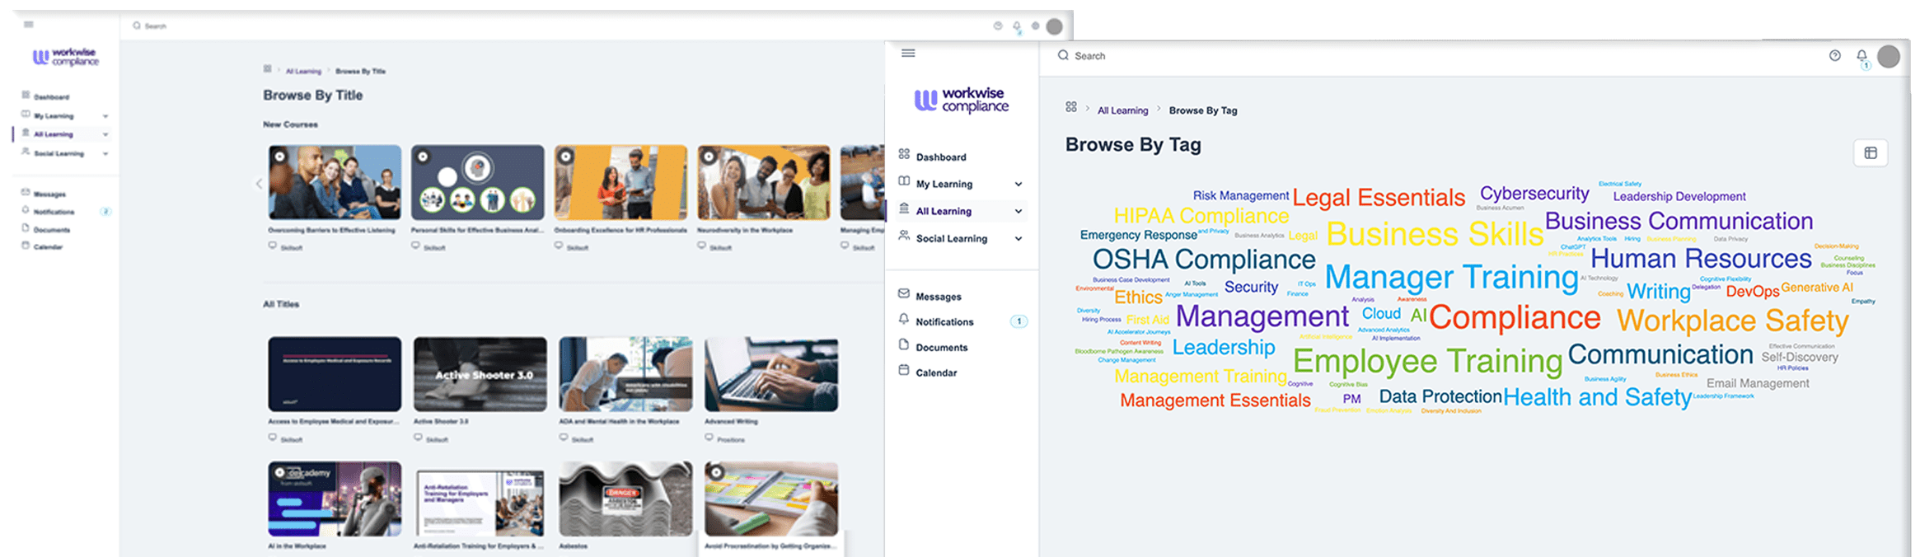Select the Human Resources tag
1920x557 pixels.
[x=1700, y=258]
